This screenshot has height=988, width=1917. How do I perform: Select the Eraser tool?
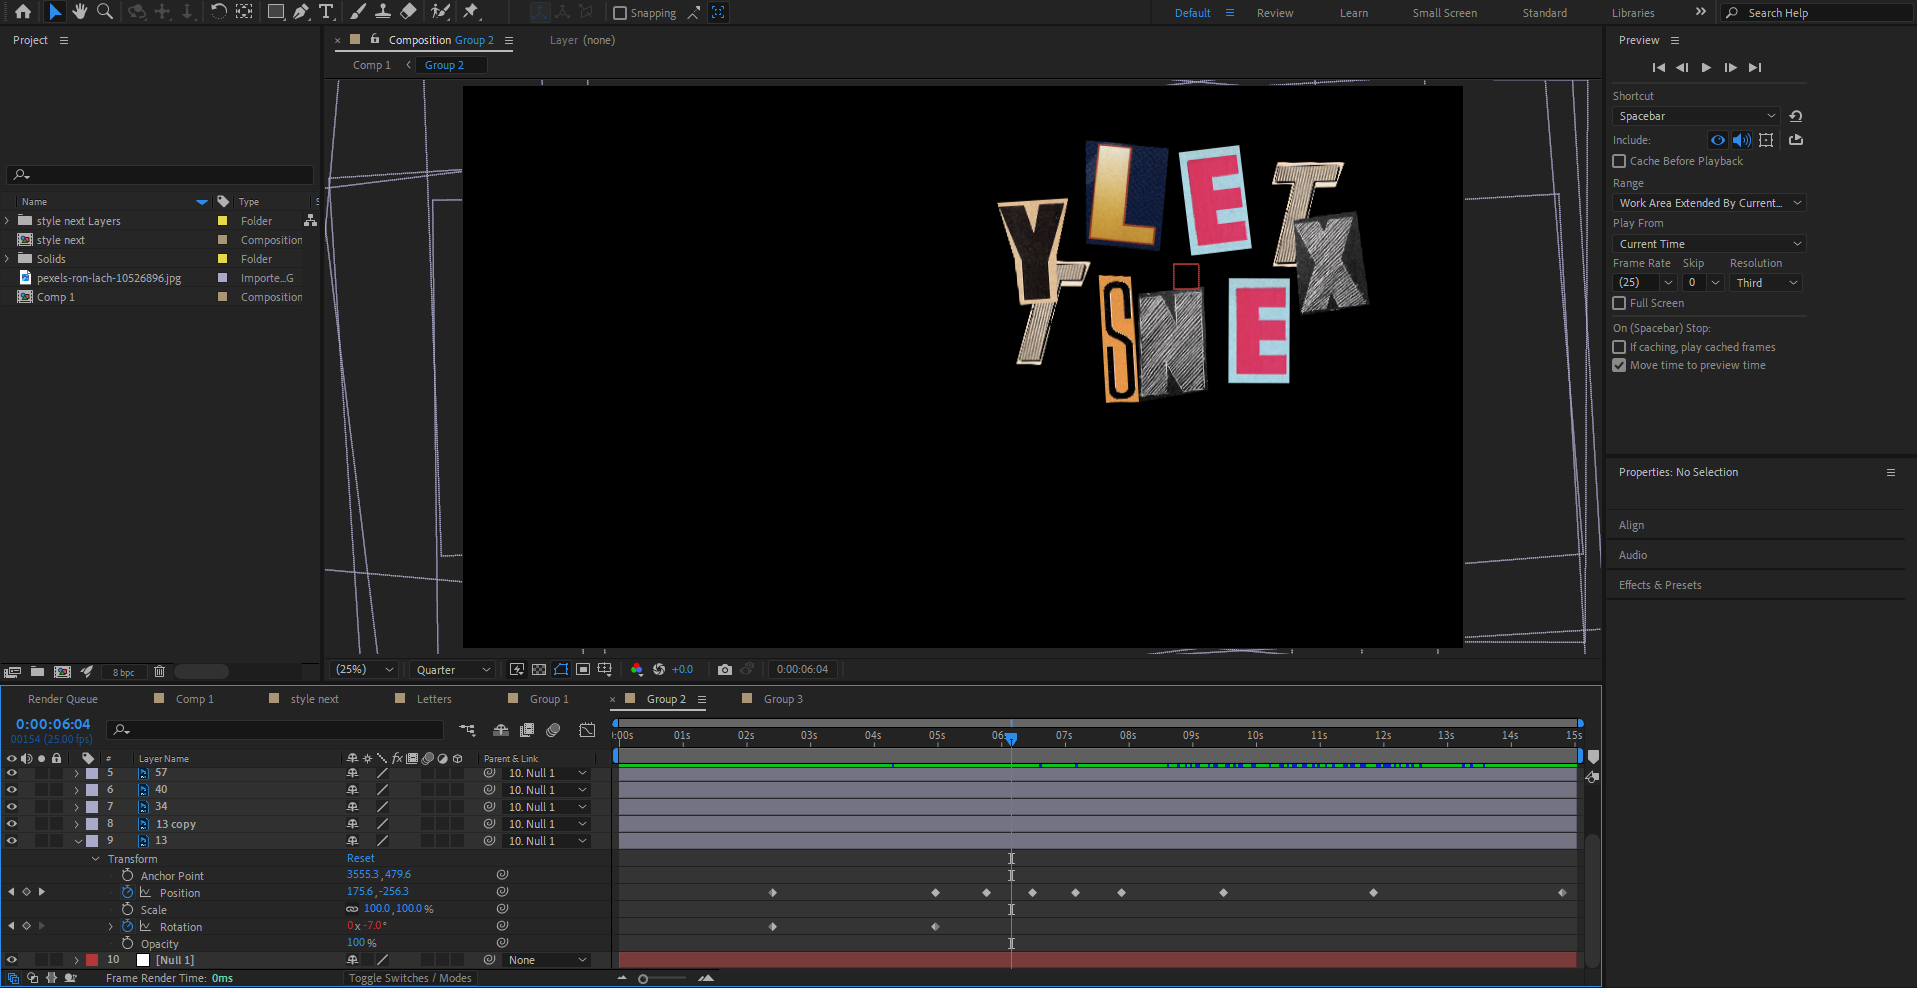pos(408,12)
